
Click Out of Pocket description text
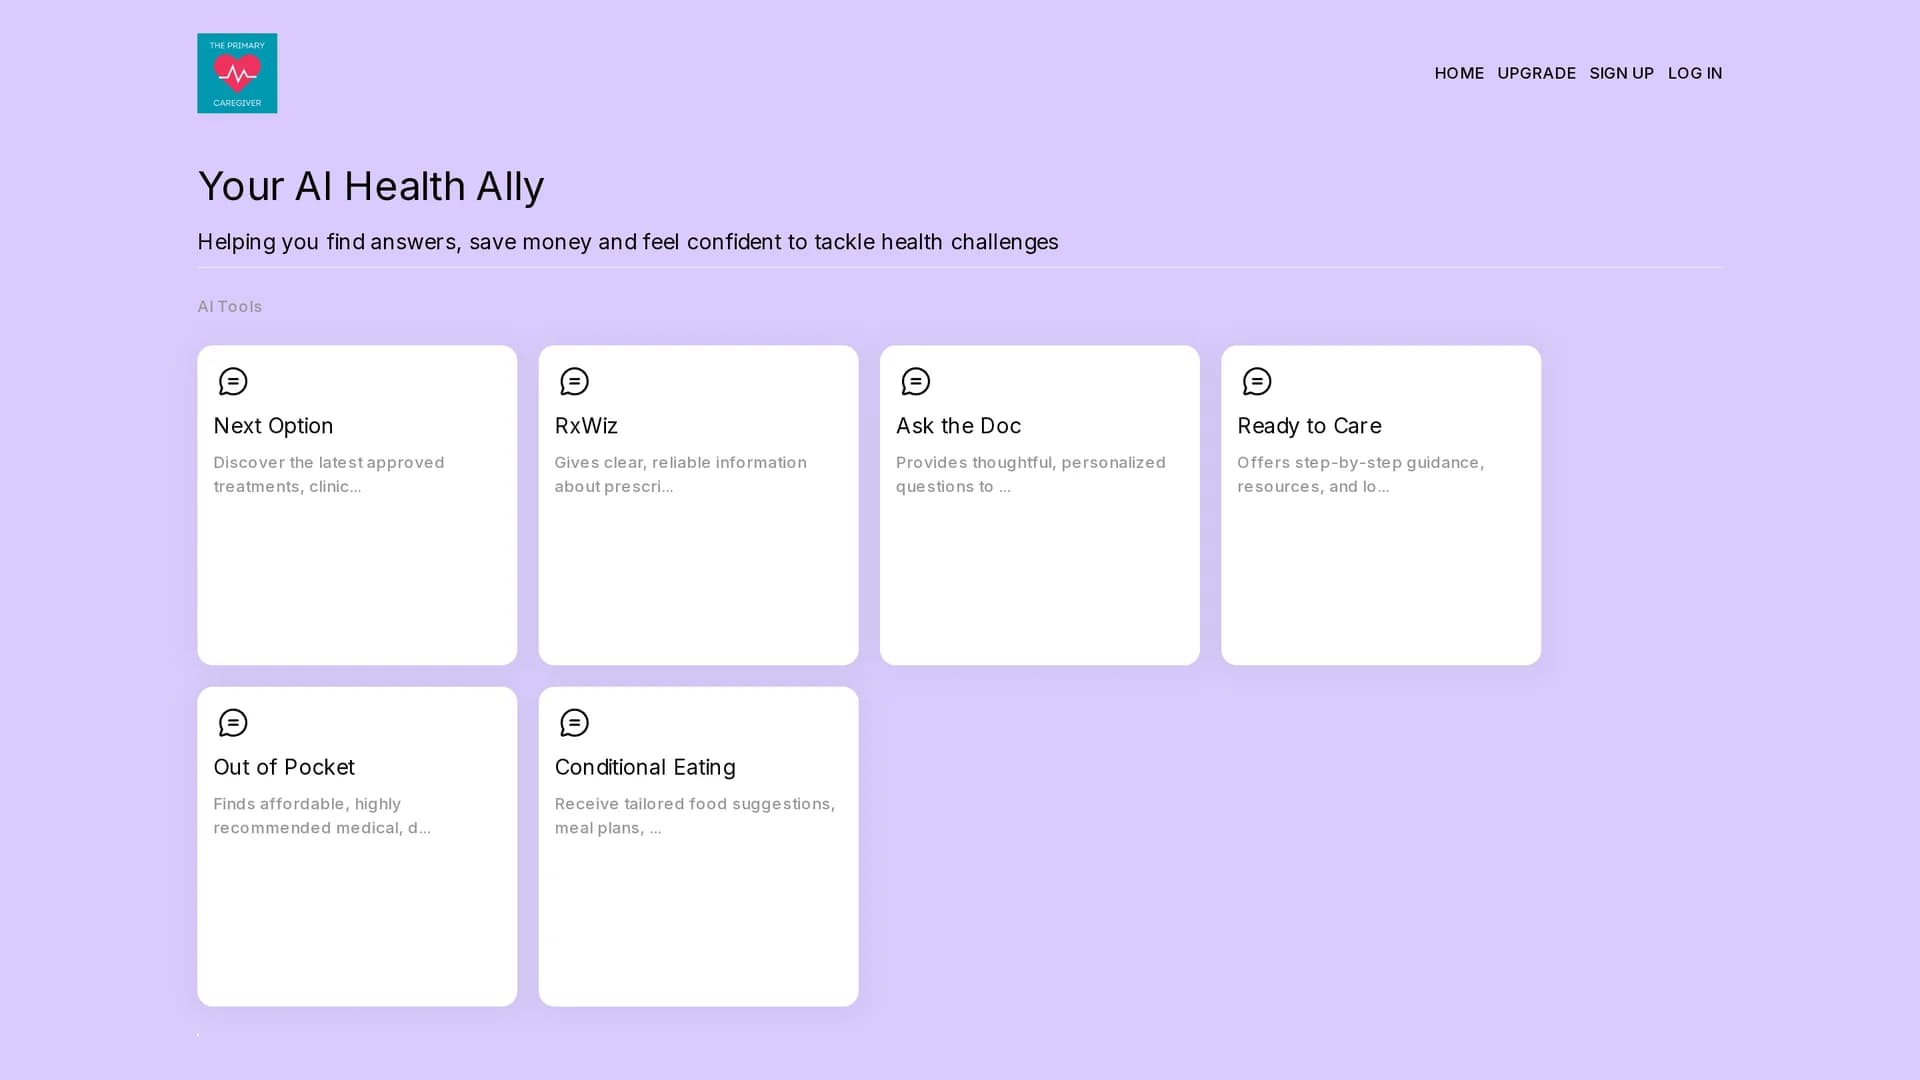(322, 815)
